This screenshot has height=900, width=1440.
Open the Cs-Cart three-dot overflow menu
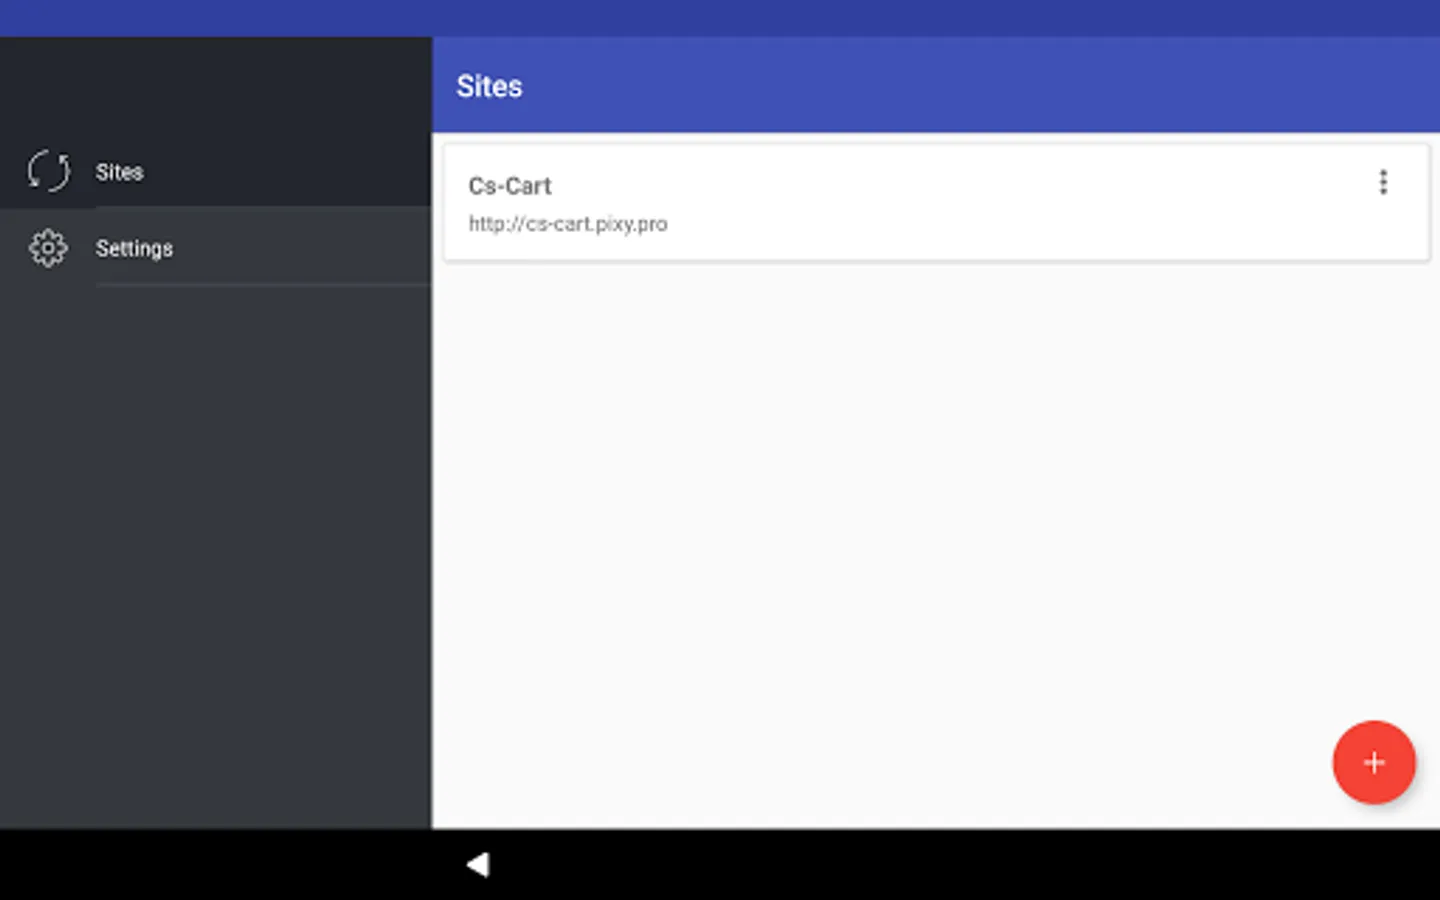point(1383,182)
